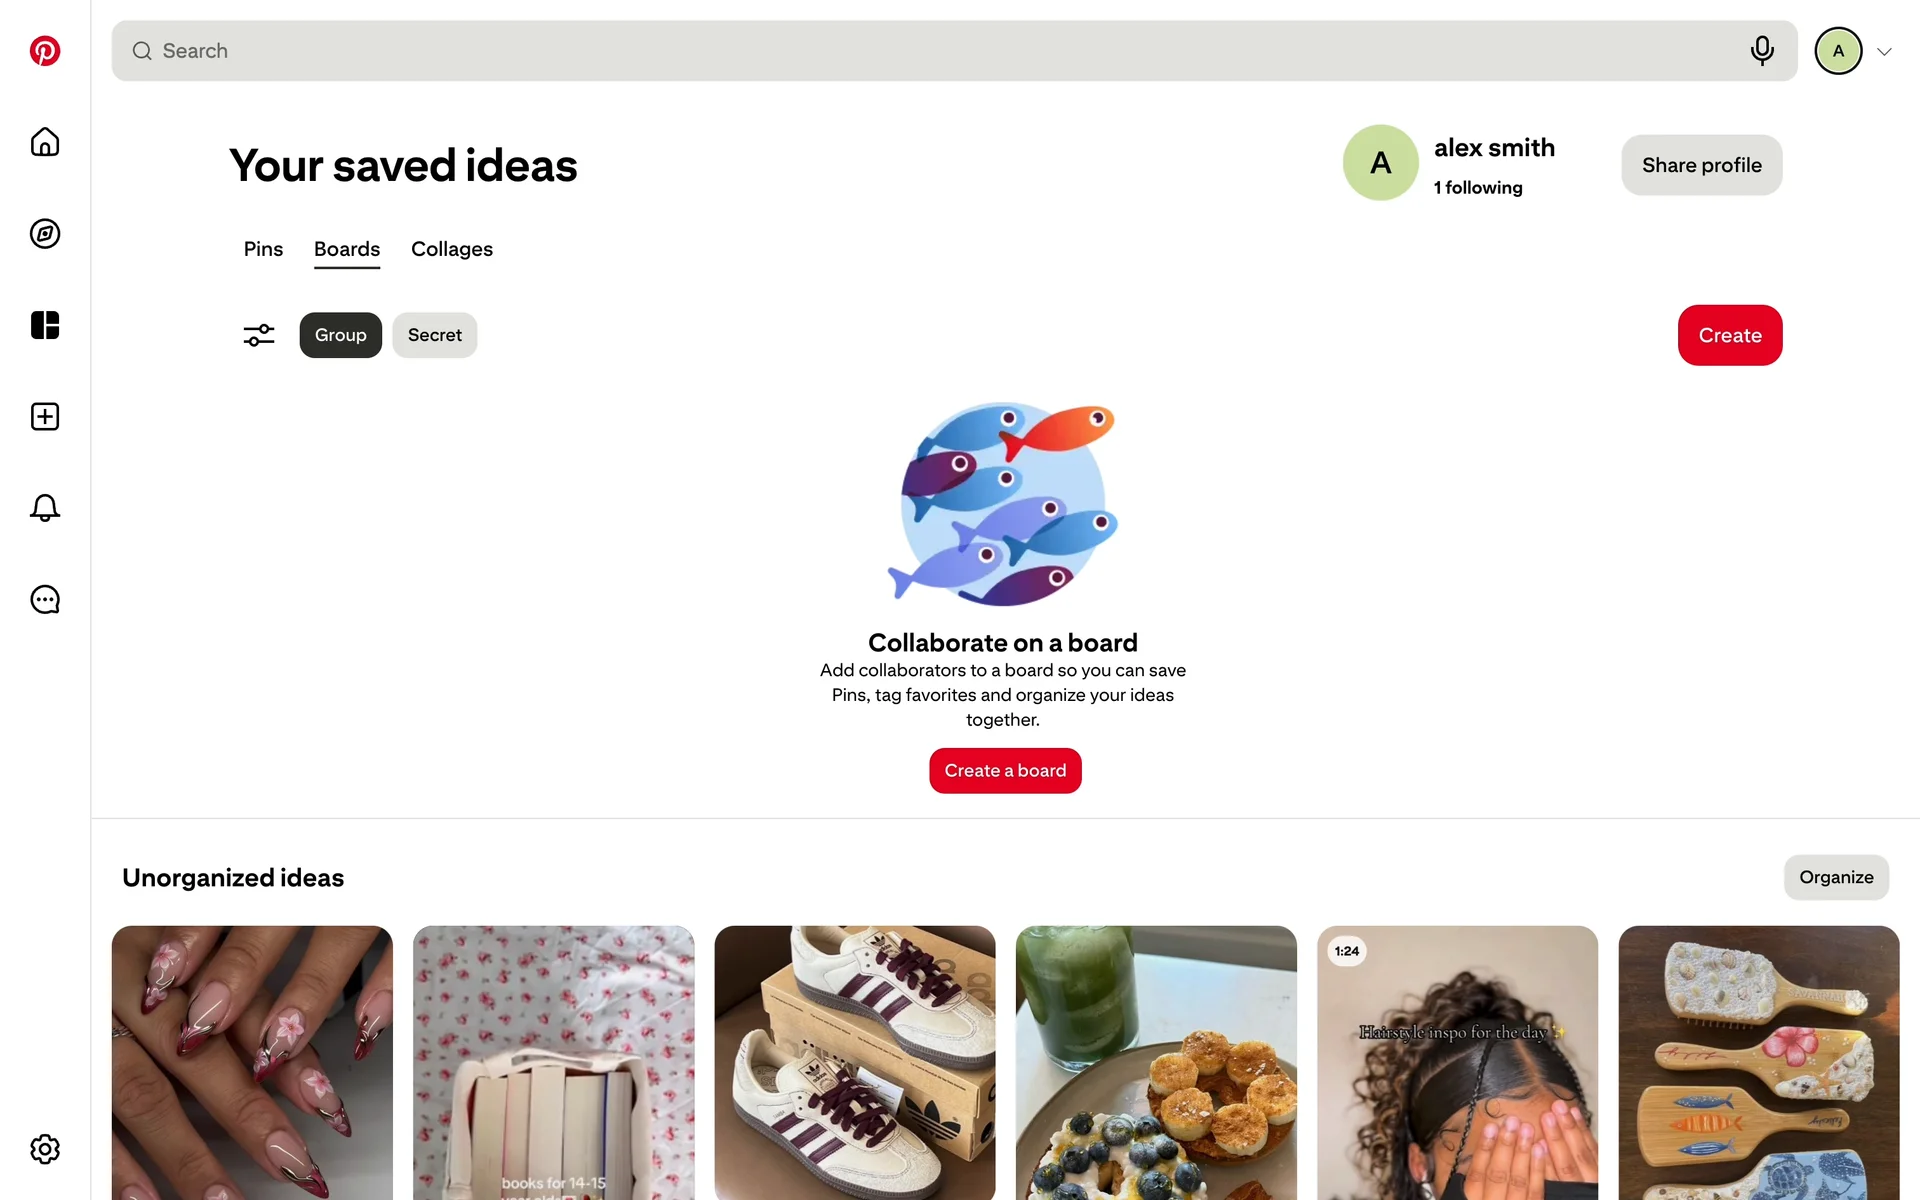Go to the Home feed icon

click(45, 142)
